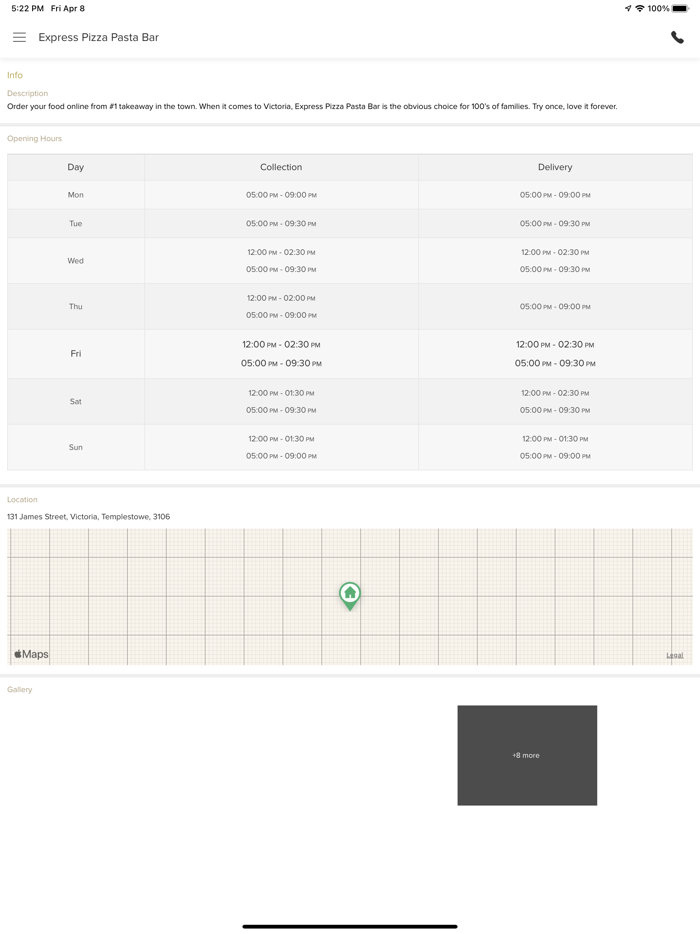
Task: Click Saturday's Collection 12:00 PM - 01:30 PM
Action: 281,393
